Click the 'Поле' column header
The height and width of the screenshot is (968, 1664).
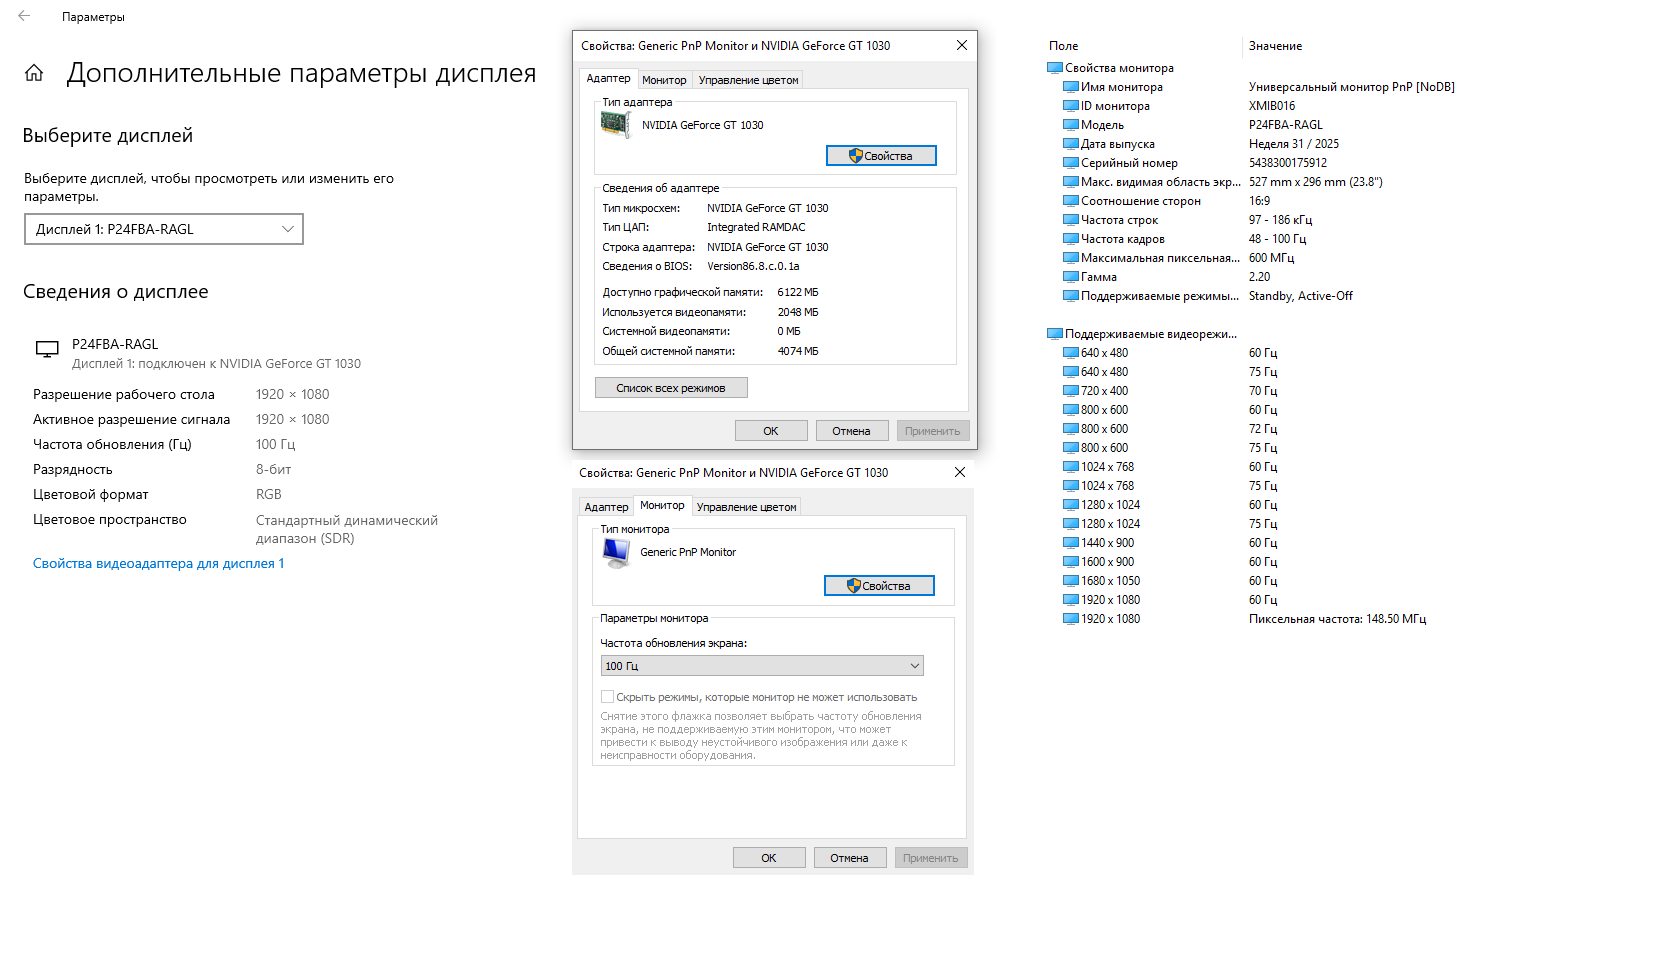[1064, 46]
